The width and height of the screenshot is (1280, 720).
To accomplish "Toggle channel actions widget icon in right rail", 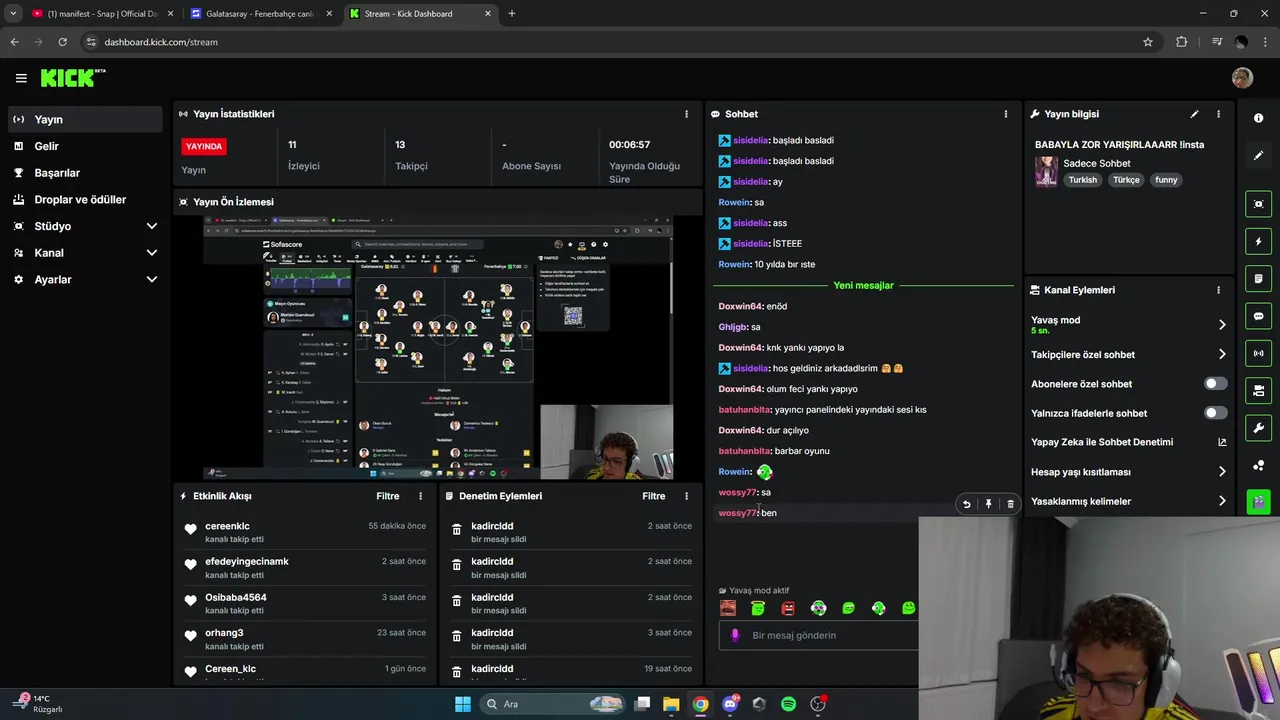I will tap(1258, 390).
